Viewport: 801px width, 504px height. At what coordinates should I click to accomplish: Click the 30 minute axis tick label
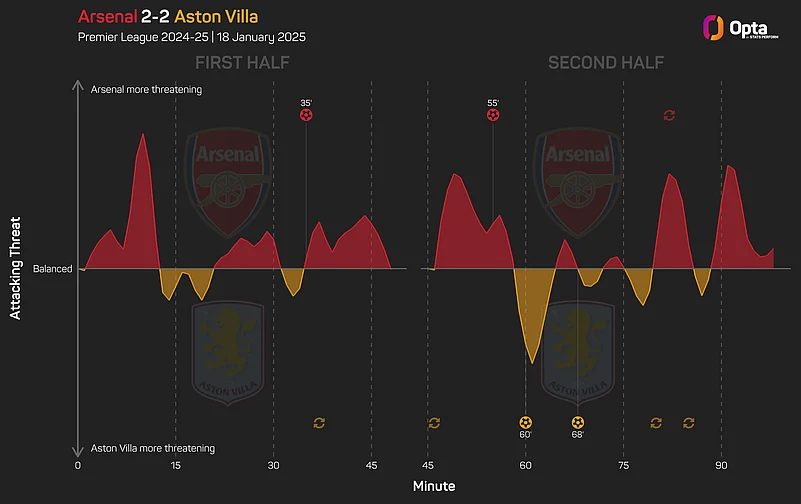[273, 466]
